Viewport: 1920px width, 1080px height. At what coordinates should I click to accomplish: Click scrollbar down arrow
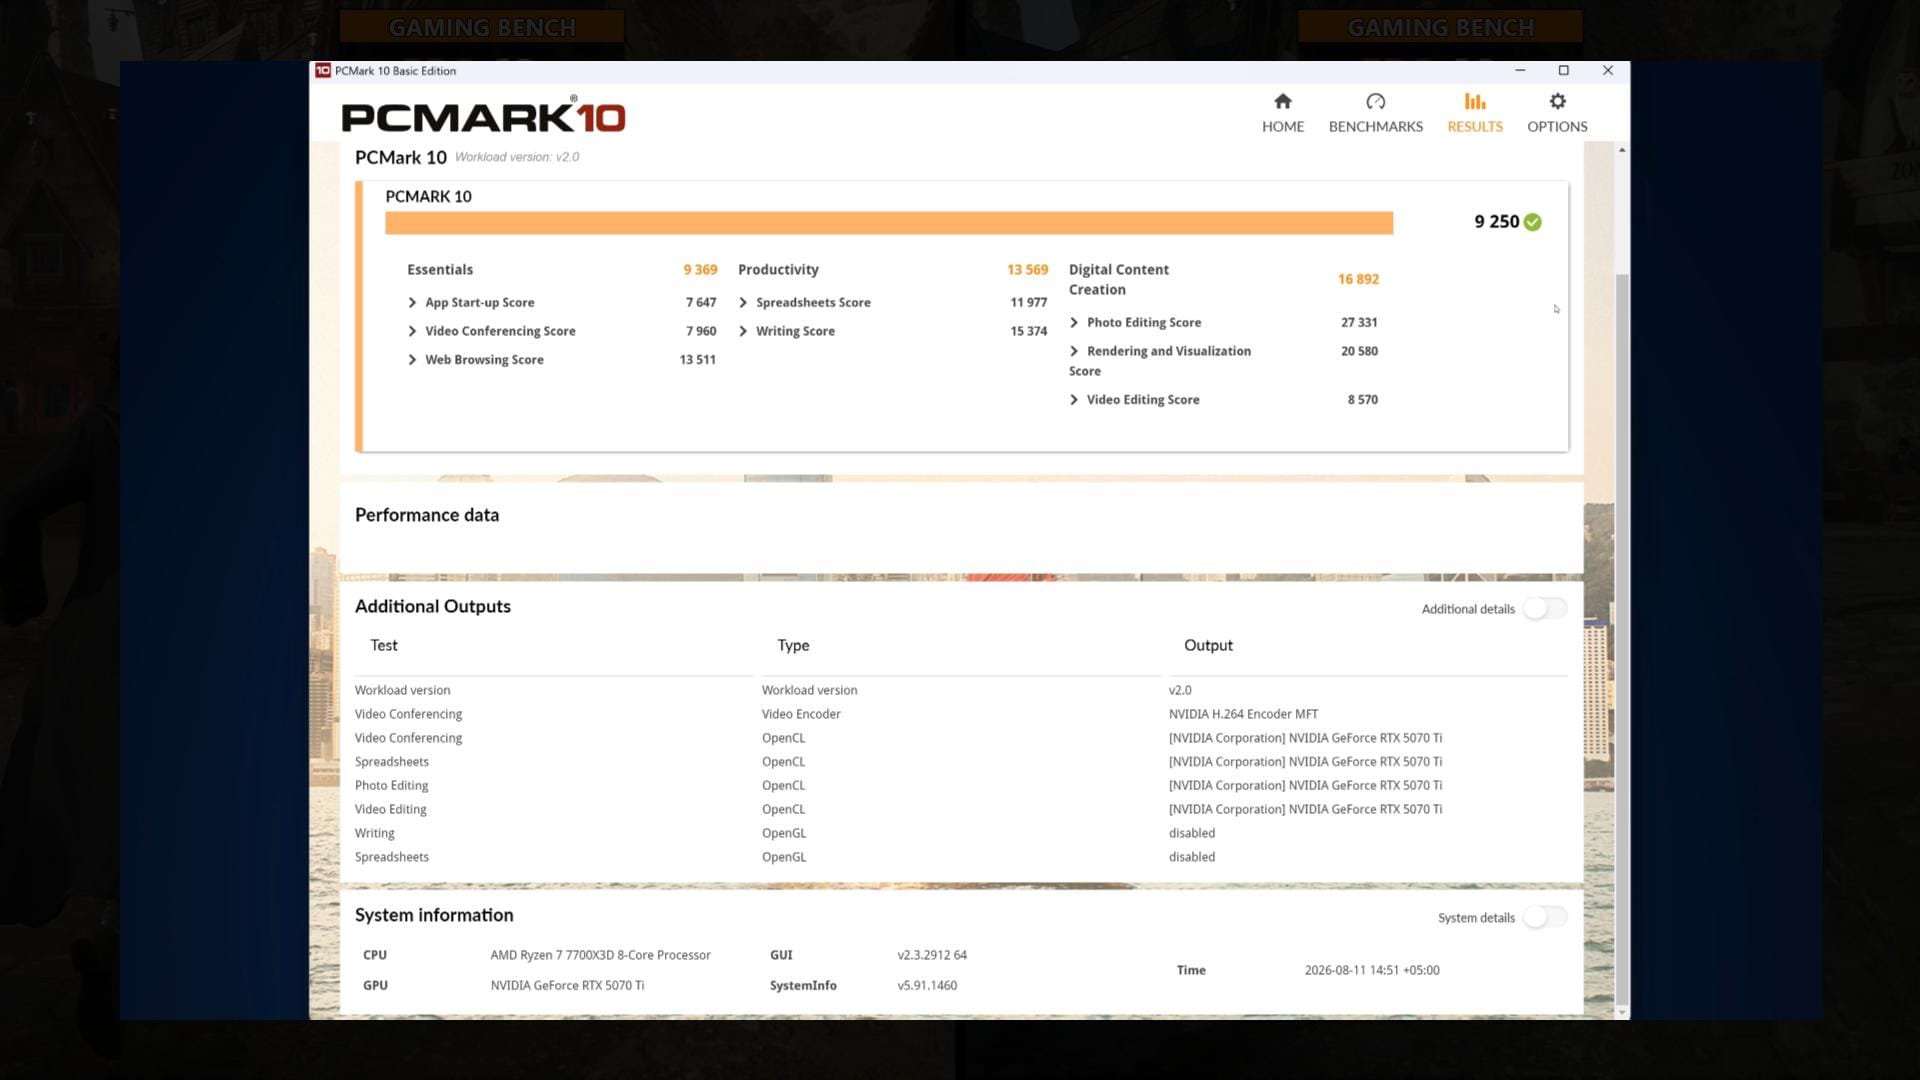(1622, 1012)
